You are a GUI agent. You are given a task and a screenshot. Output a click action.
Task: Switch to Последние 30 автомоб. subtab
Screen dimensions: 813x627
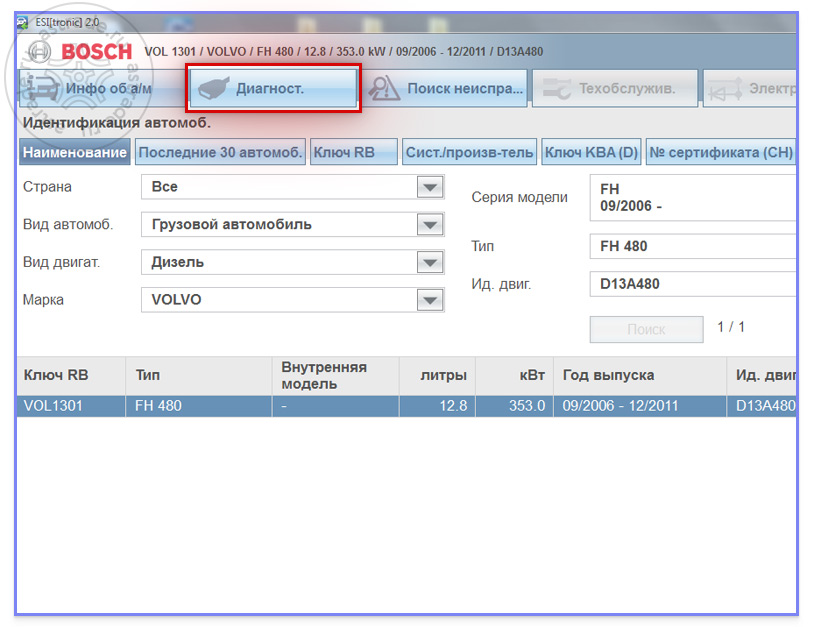coord(220,152)
